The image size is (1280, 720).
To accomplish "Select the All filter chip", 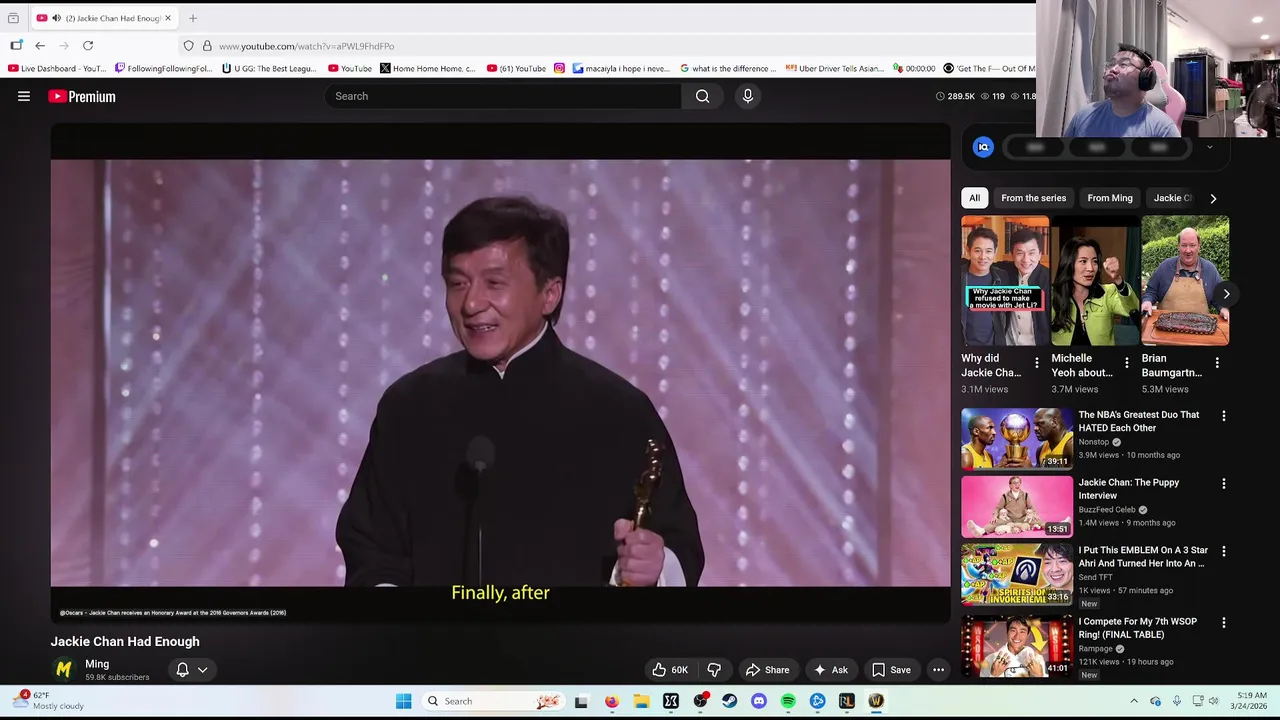I will (974, 198).
